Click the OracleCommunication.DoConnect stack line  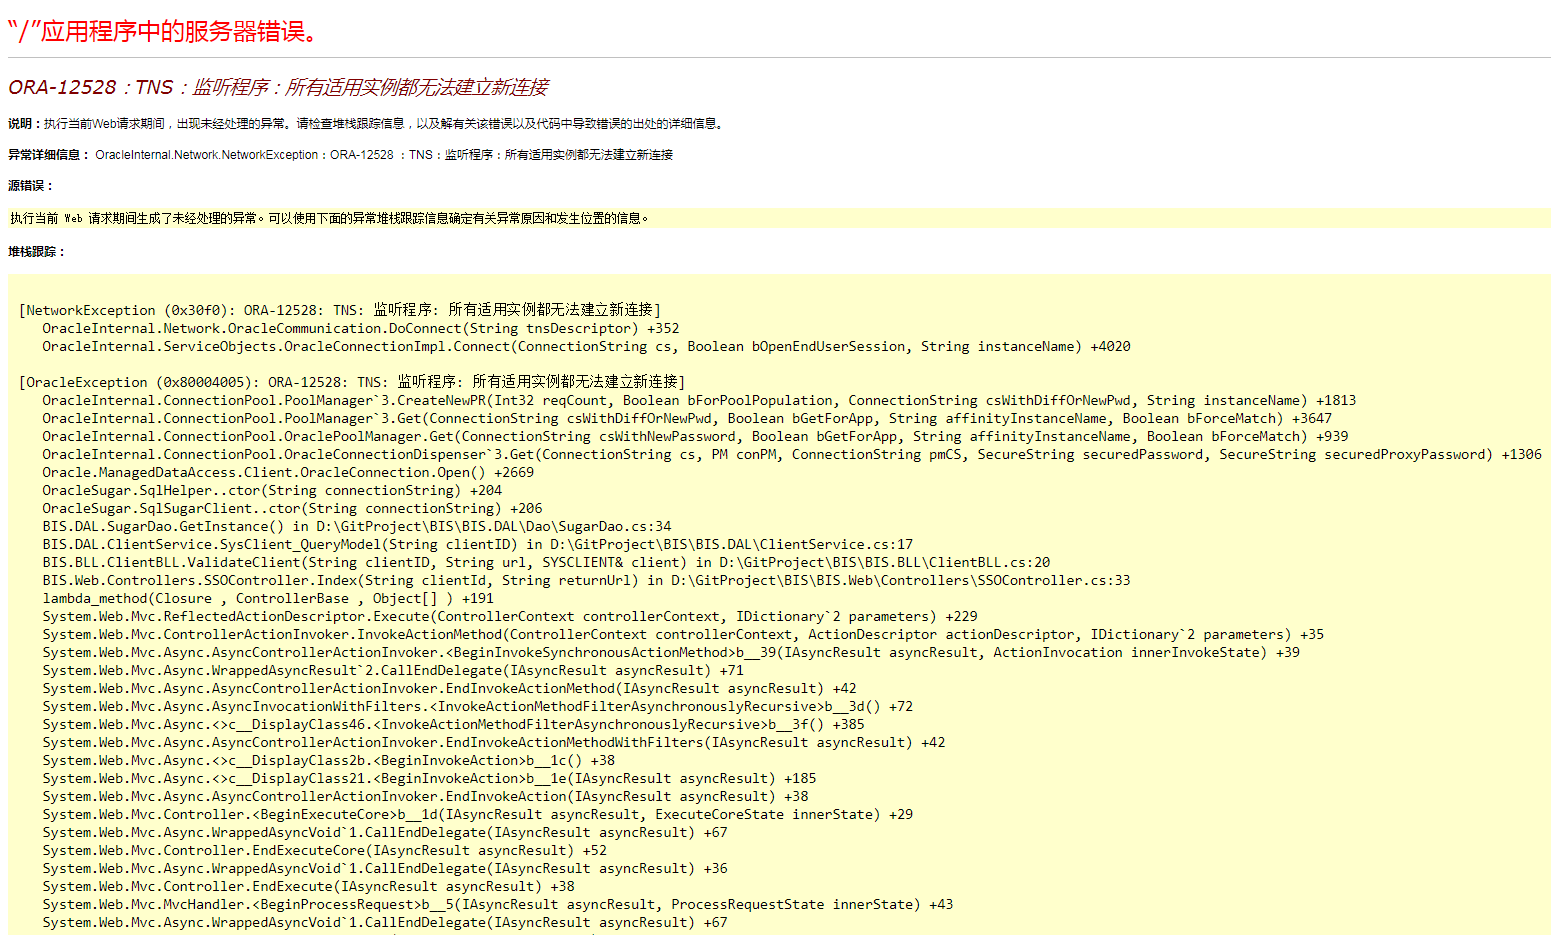pos(360,328)
